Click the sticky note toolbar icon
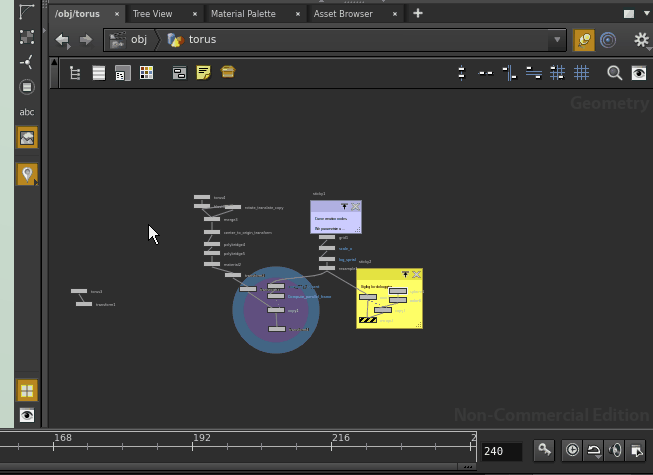The height and width of the screenshot is (475, 653). (x=204, y=73)
